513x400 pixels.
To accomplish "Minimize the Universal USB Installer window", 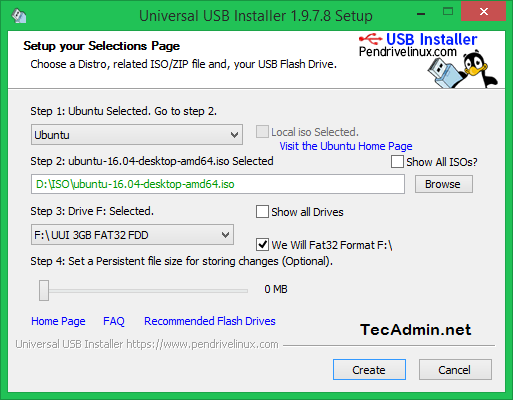I will (421, 14).
